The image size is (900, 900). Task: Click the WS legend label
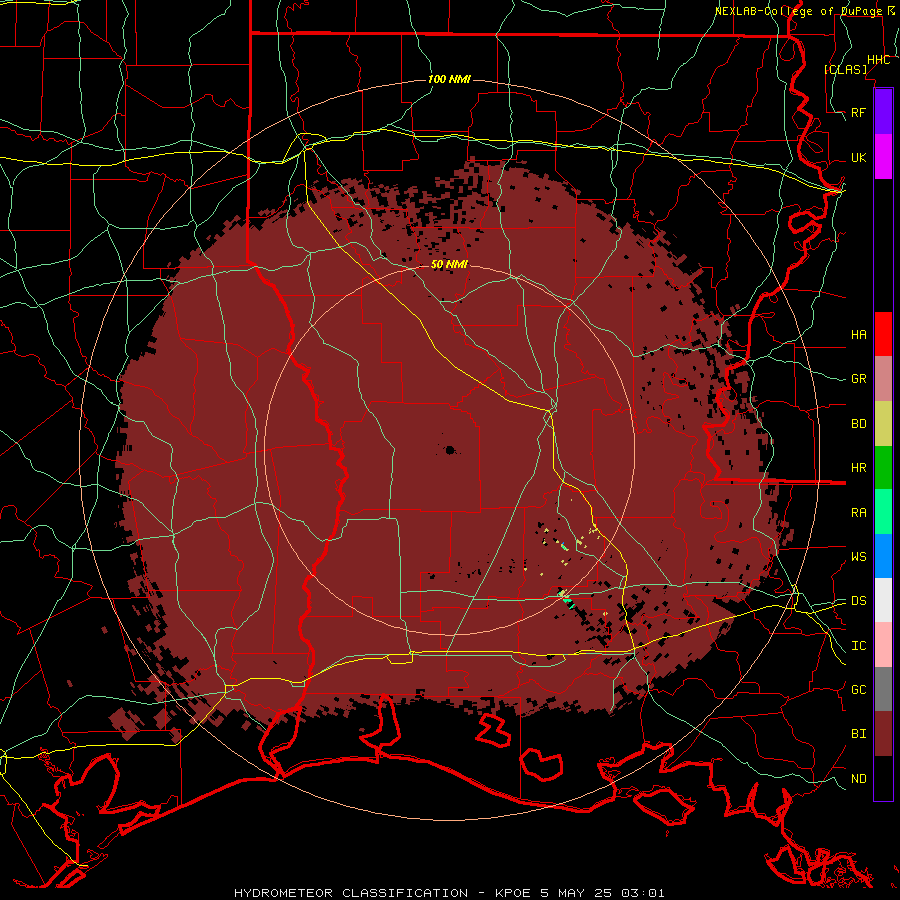[859, 557]
